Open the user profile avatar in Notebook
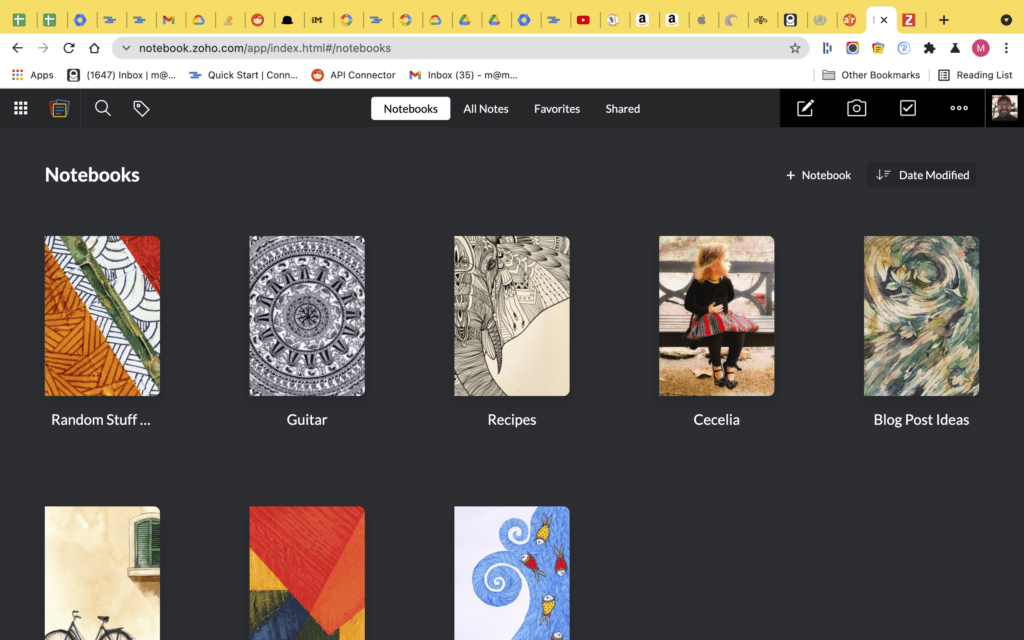 (x=1004, y=108)
